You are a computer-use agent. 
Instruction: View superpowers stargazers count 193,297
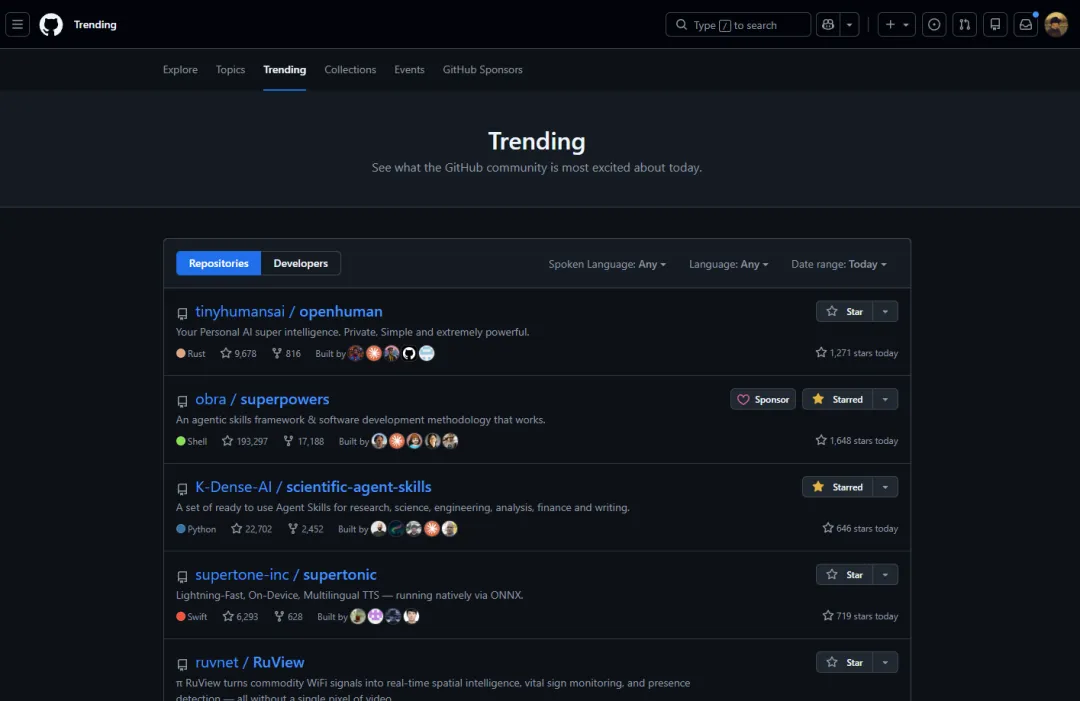[245, 441]
